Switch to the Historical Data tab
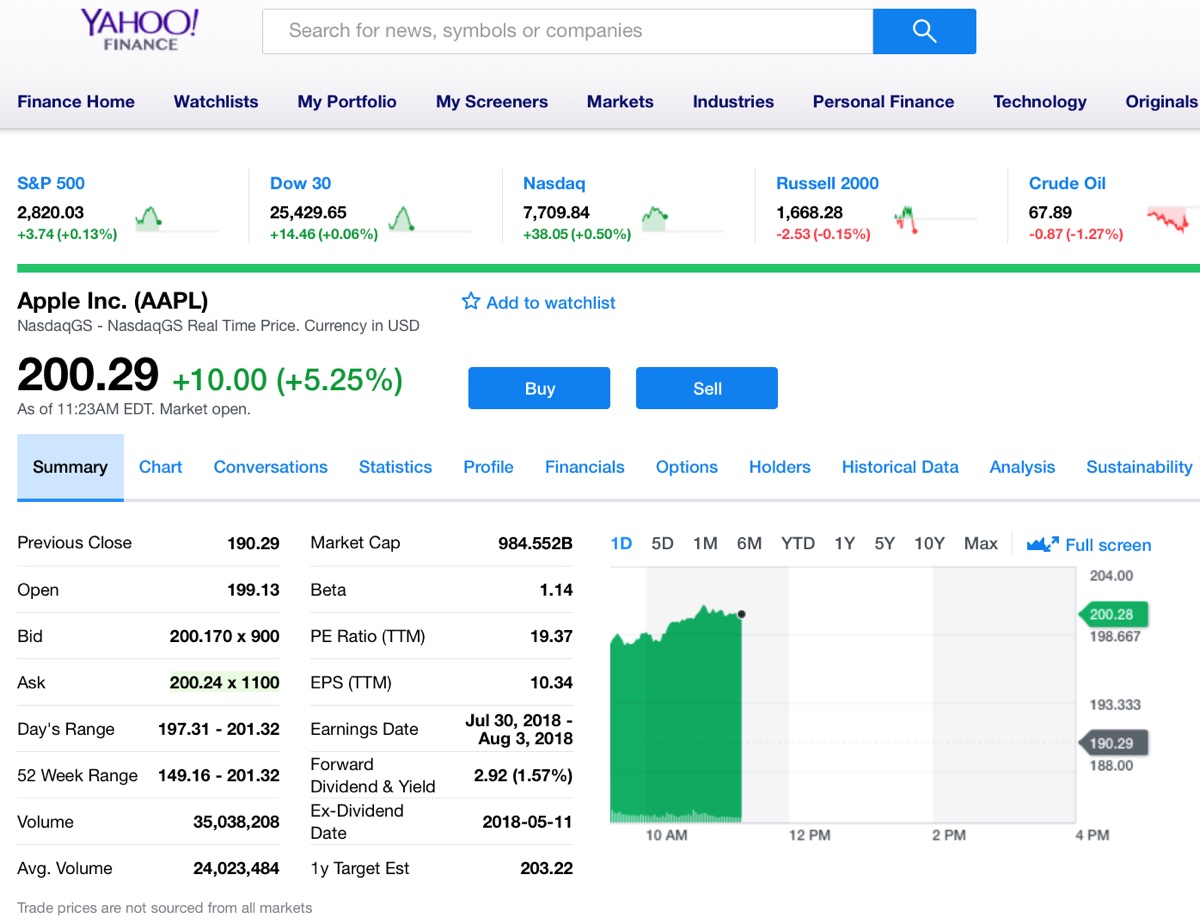The image size is (1200, 924). click(x=900, y=467)
